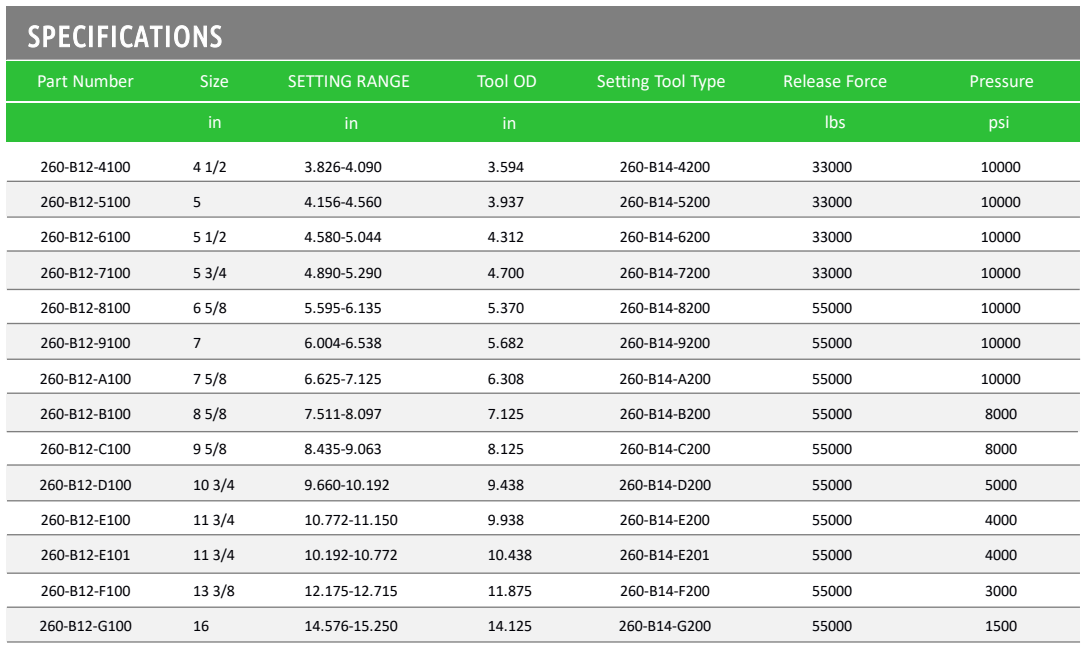Click pressure value 1500

pyautogui.click(x=1001, y=626)
